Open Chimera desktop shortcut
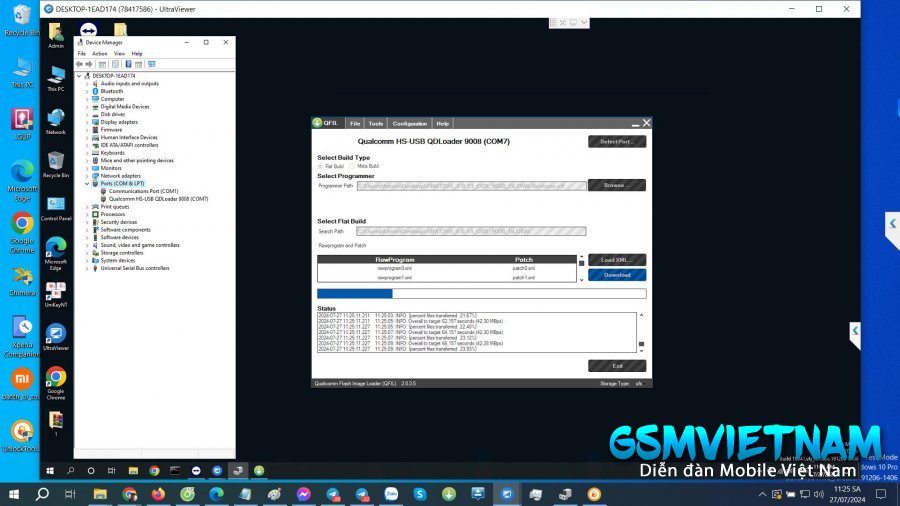The width and height of the screenshot is (900, 506). click(x=22, y=281)
